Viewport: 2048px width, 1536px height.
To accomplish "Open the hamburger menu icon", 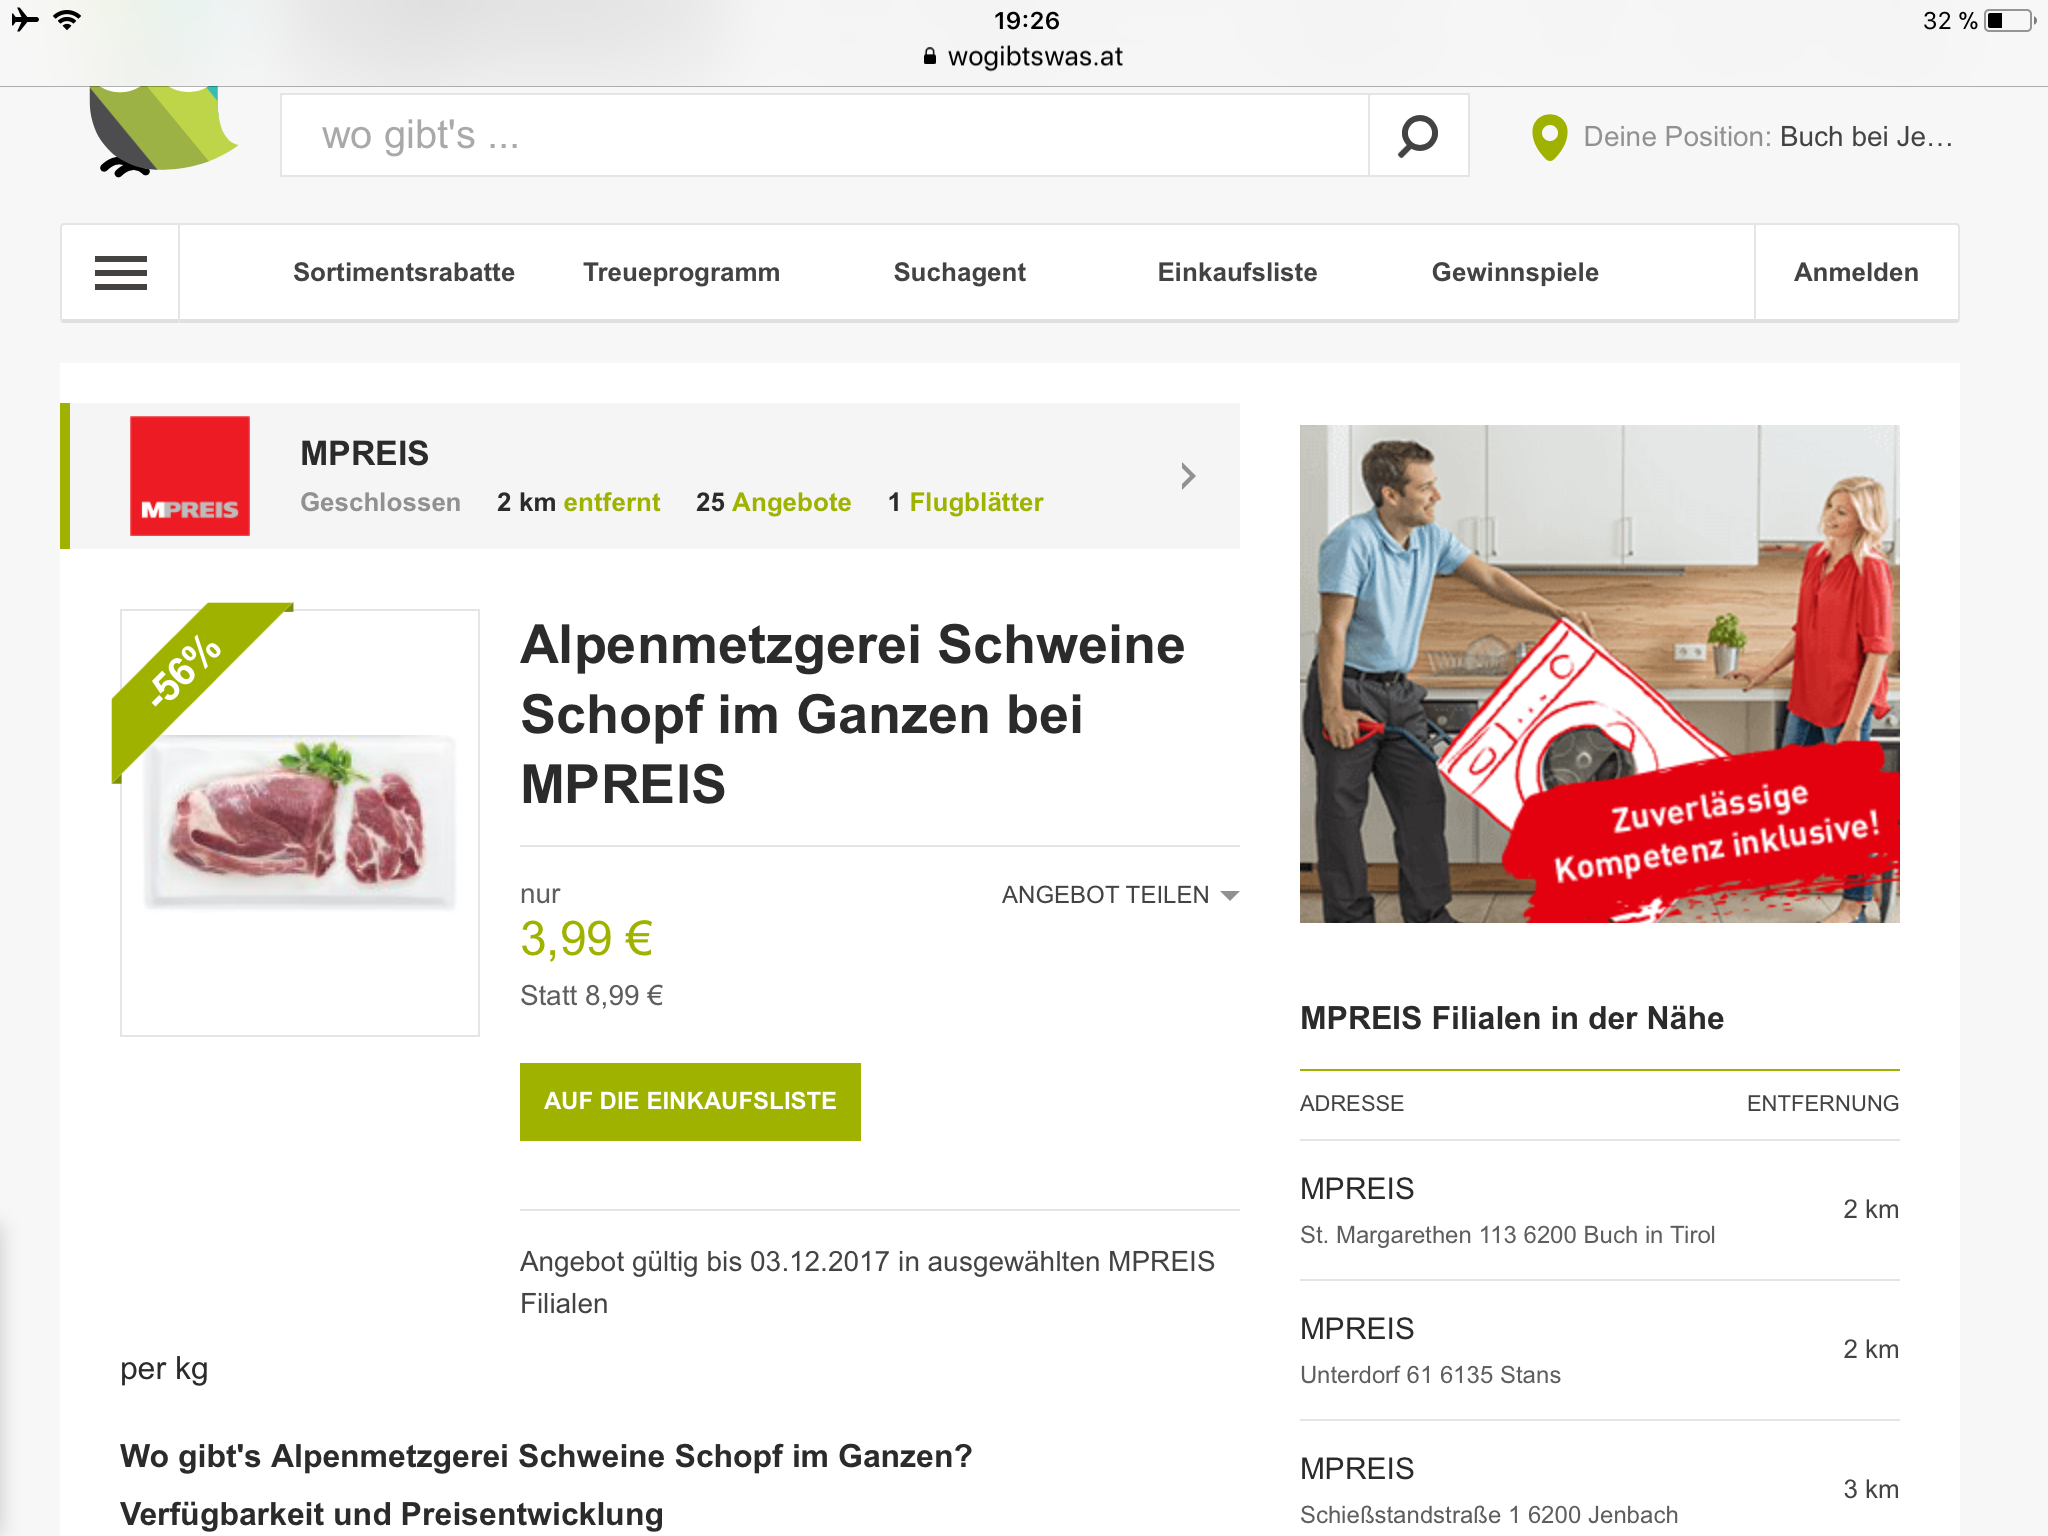I will coord(121,272).
